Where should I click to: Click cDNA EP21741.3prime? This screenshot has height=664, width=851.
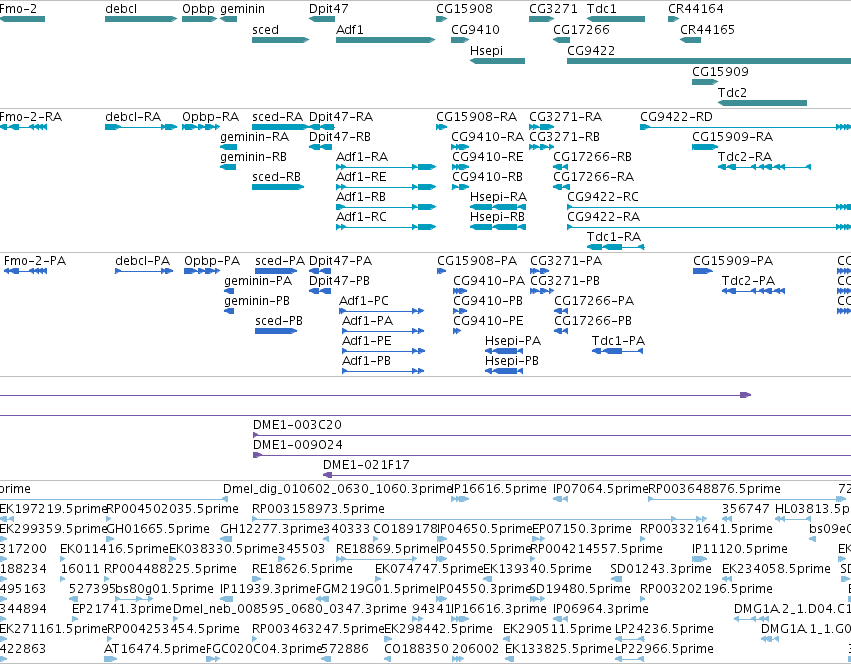click(122, 609)
